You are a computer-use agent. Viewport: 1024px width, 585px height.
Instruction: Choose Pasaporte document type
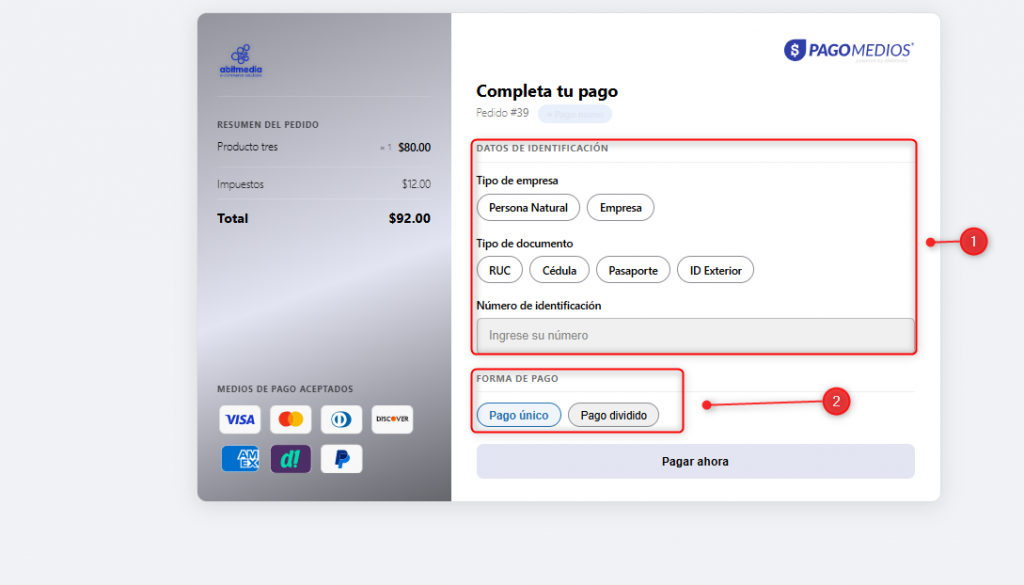point(633,270)
